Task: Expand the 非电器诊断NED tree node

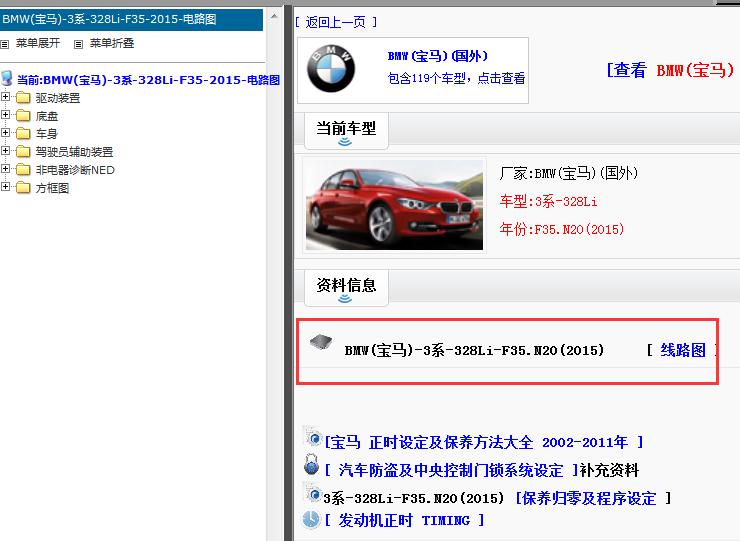Action: click(x=5, y=169)
